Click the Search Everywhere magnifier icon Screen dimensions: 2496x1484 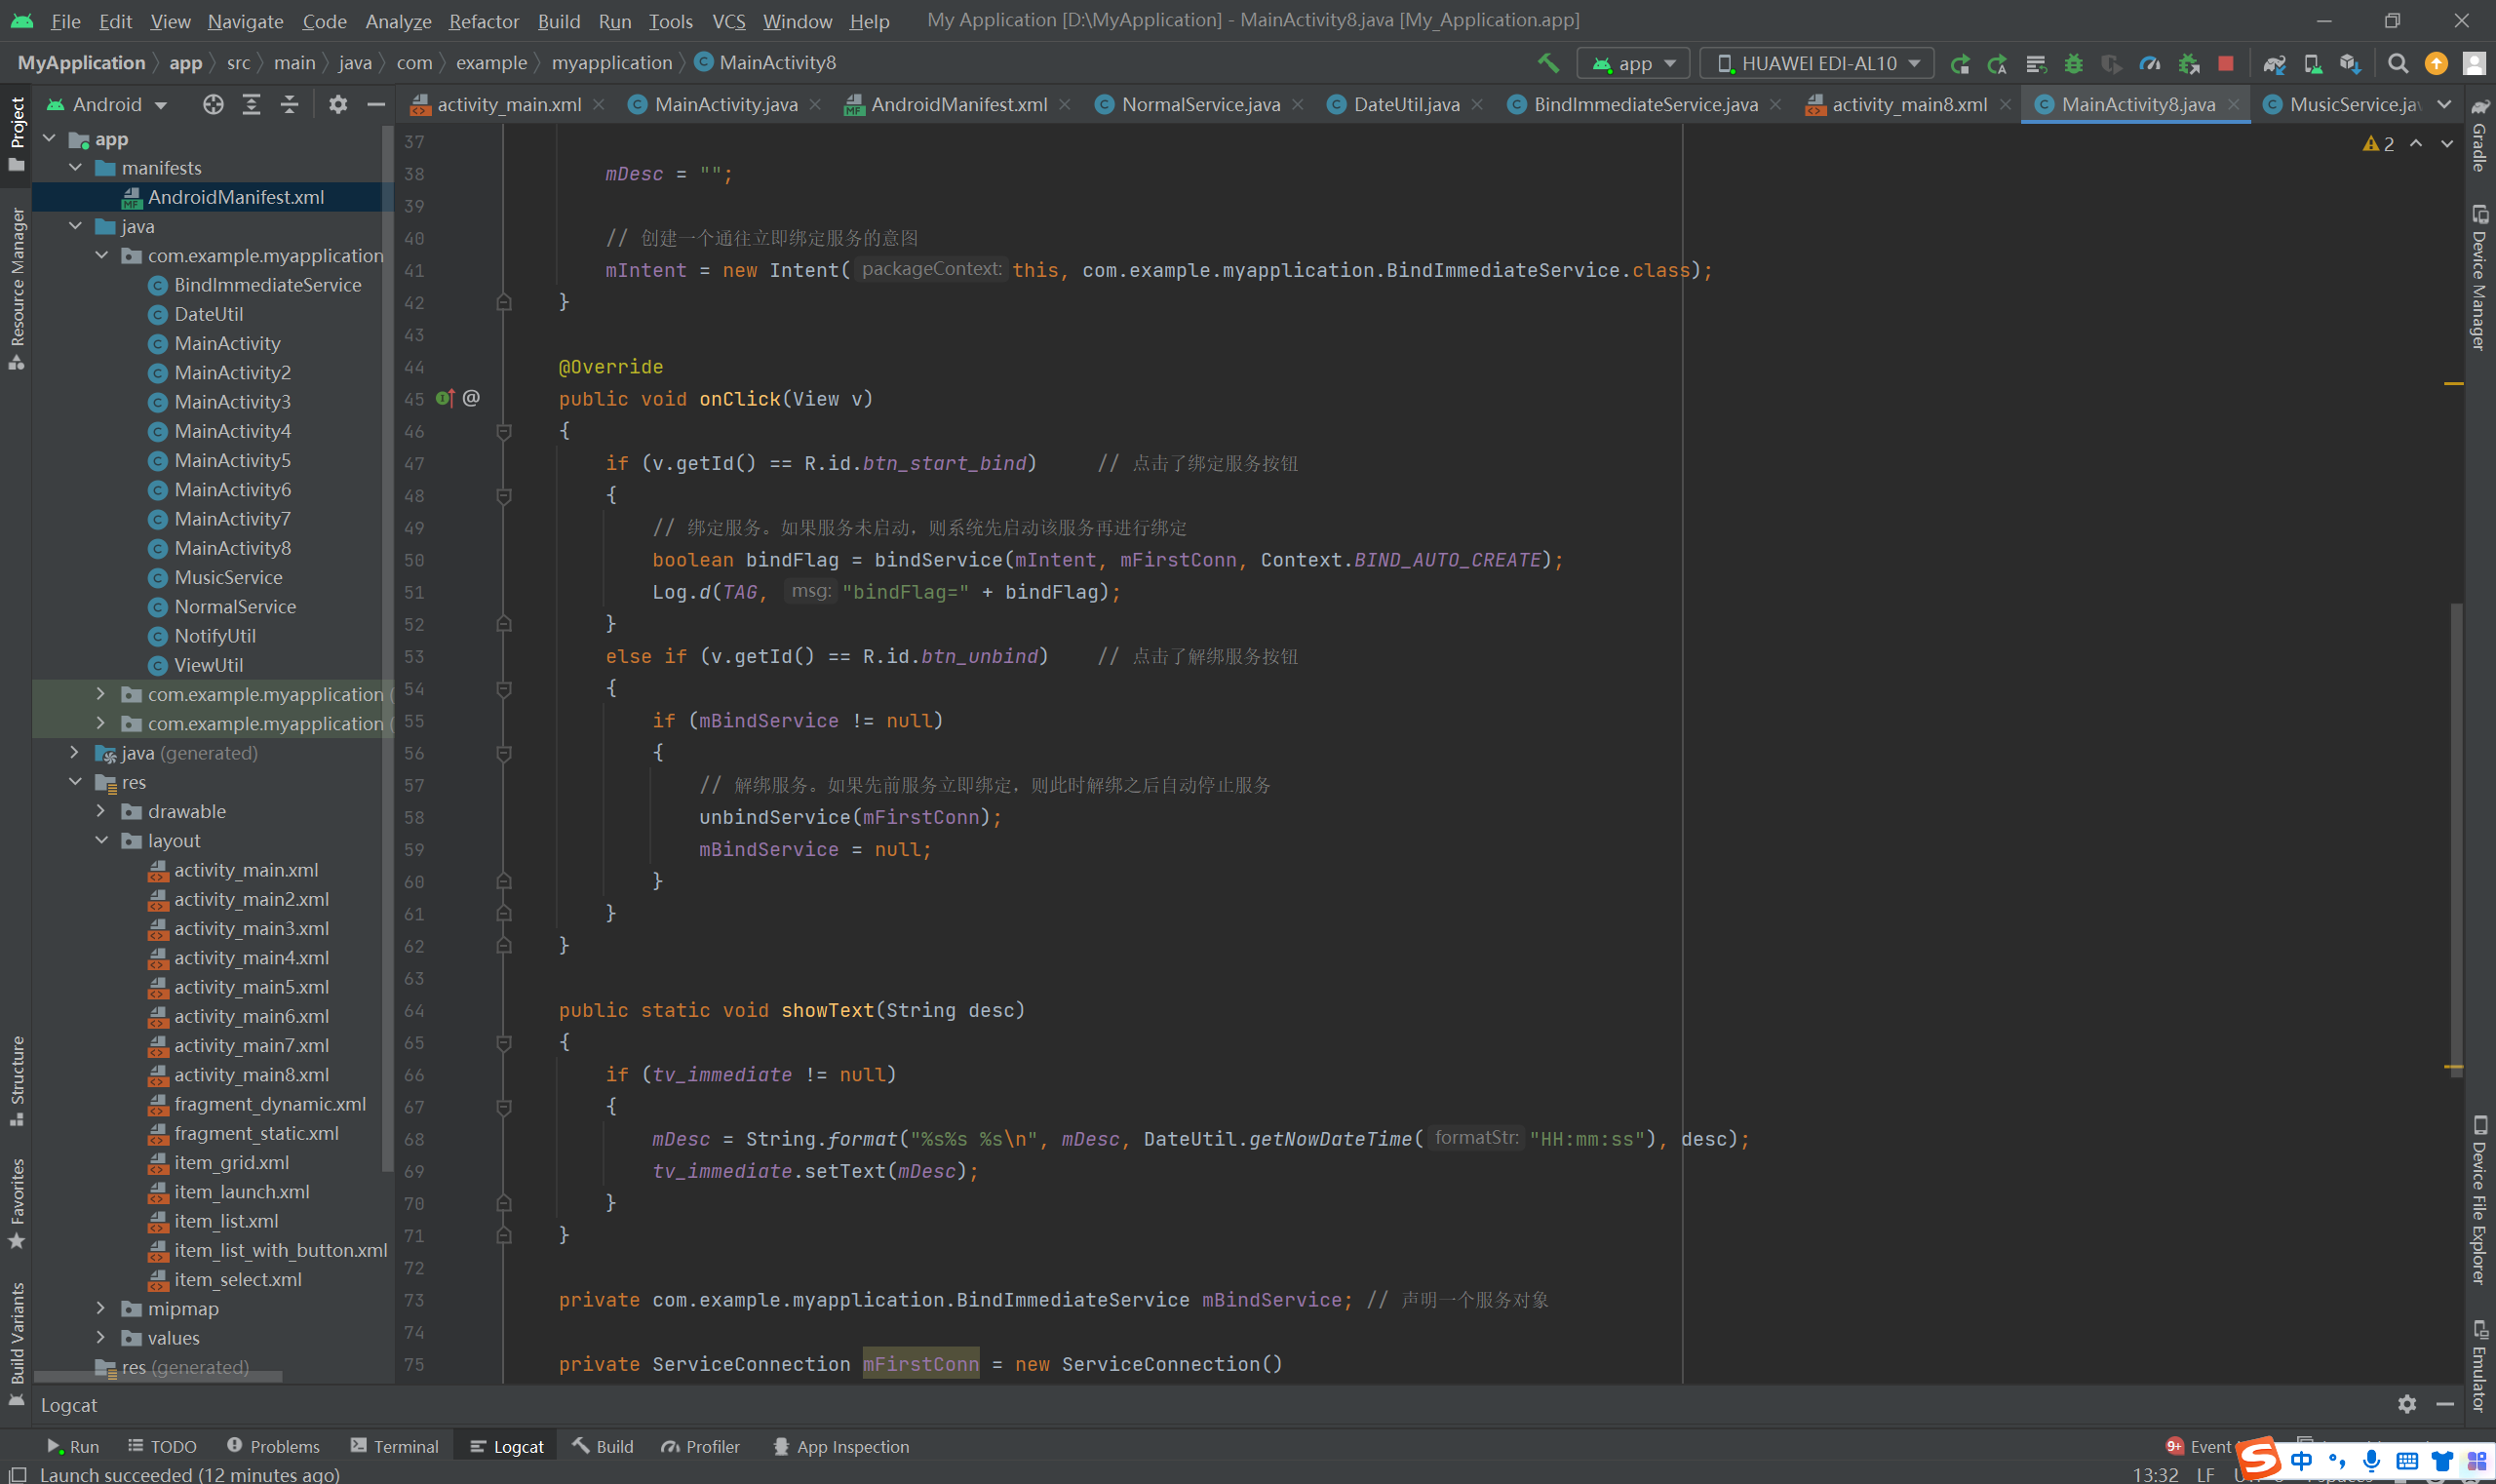(2397, 63)
